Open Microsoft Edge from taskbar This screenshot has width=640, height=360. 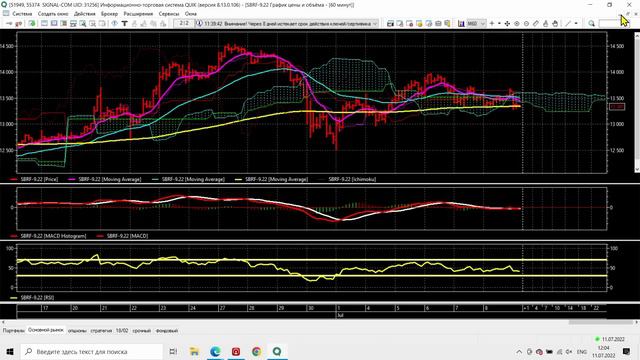click(215, 351)
